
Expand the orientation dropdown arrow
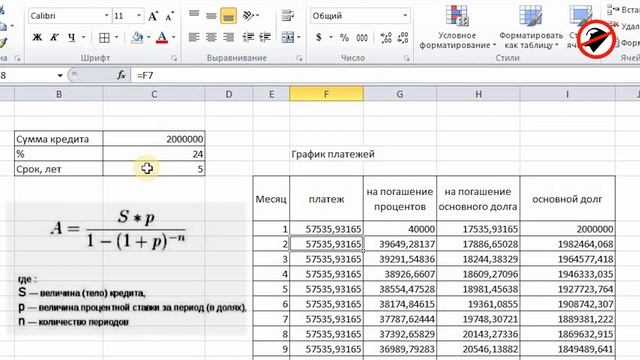point(258,16)
